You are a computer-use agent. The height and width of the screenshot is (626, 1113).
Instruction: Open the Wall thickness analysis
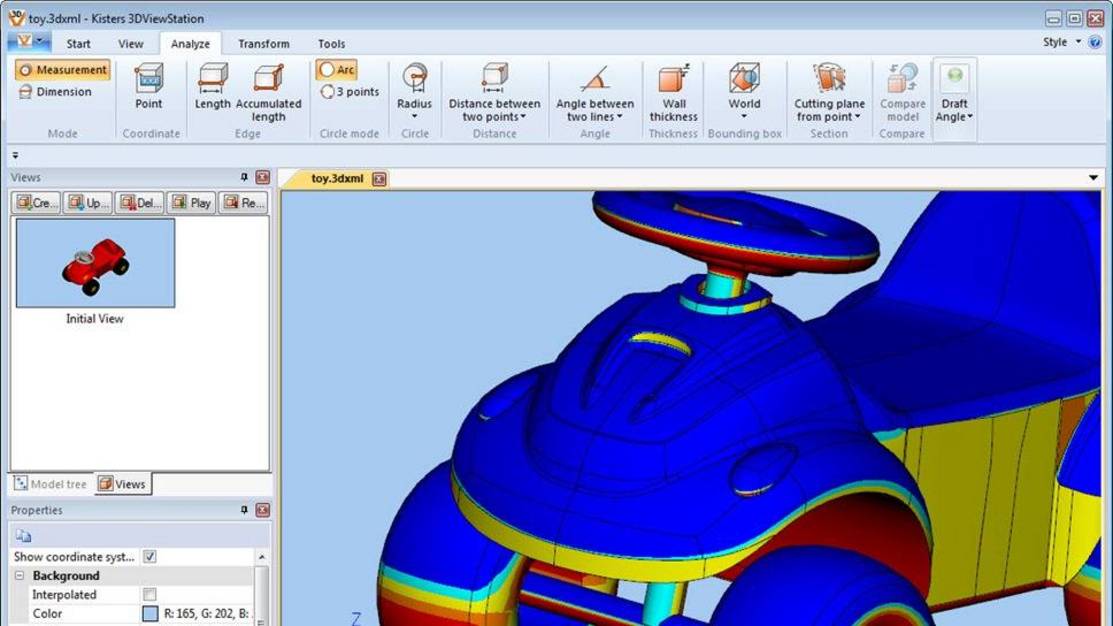pyautogui.click(x=673, y=92)
